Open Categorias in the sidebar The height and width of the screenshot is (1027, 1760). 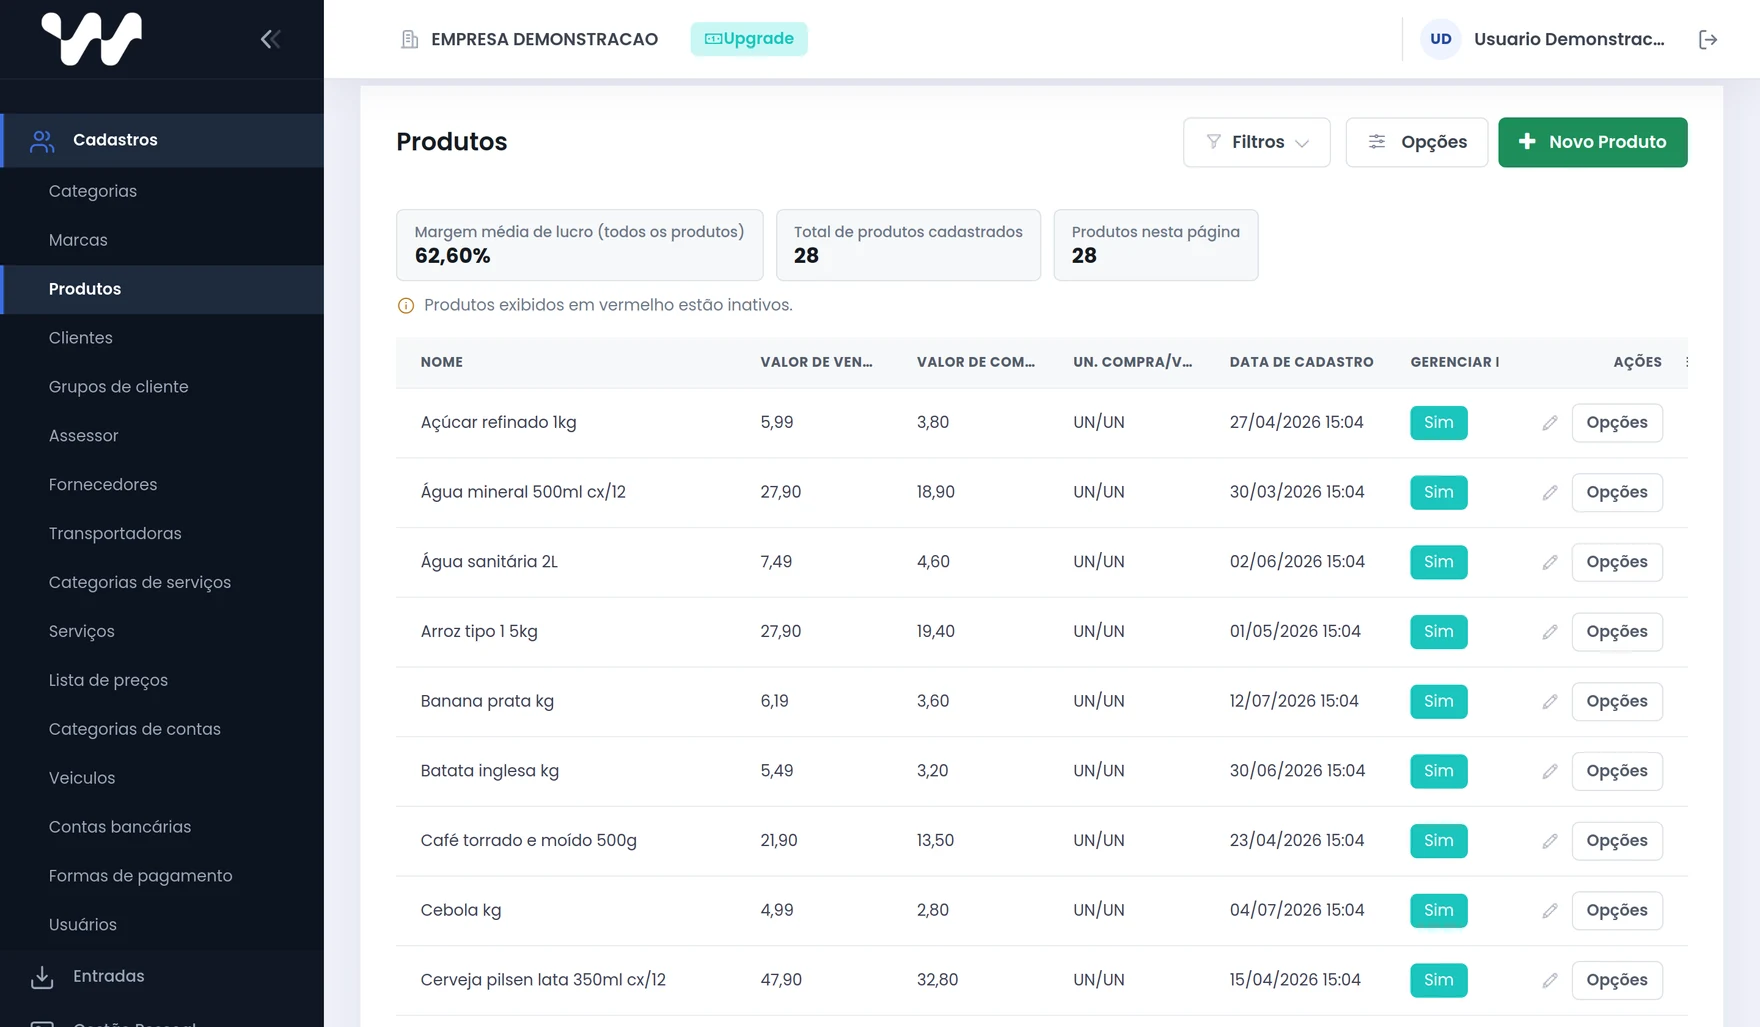click(93, 191)
